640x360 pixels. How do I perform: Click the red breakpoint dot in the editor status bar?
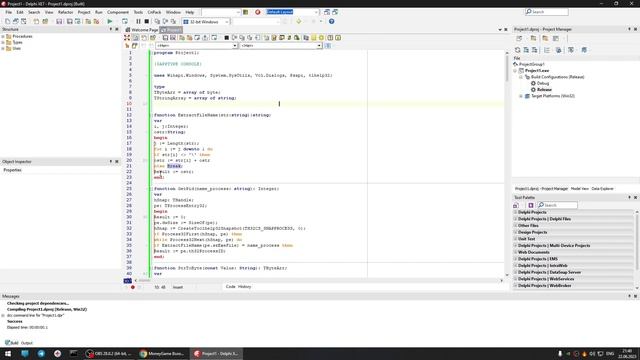[x=133, y=287]
